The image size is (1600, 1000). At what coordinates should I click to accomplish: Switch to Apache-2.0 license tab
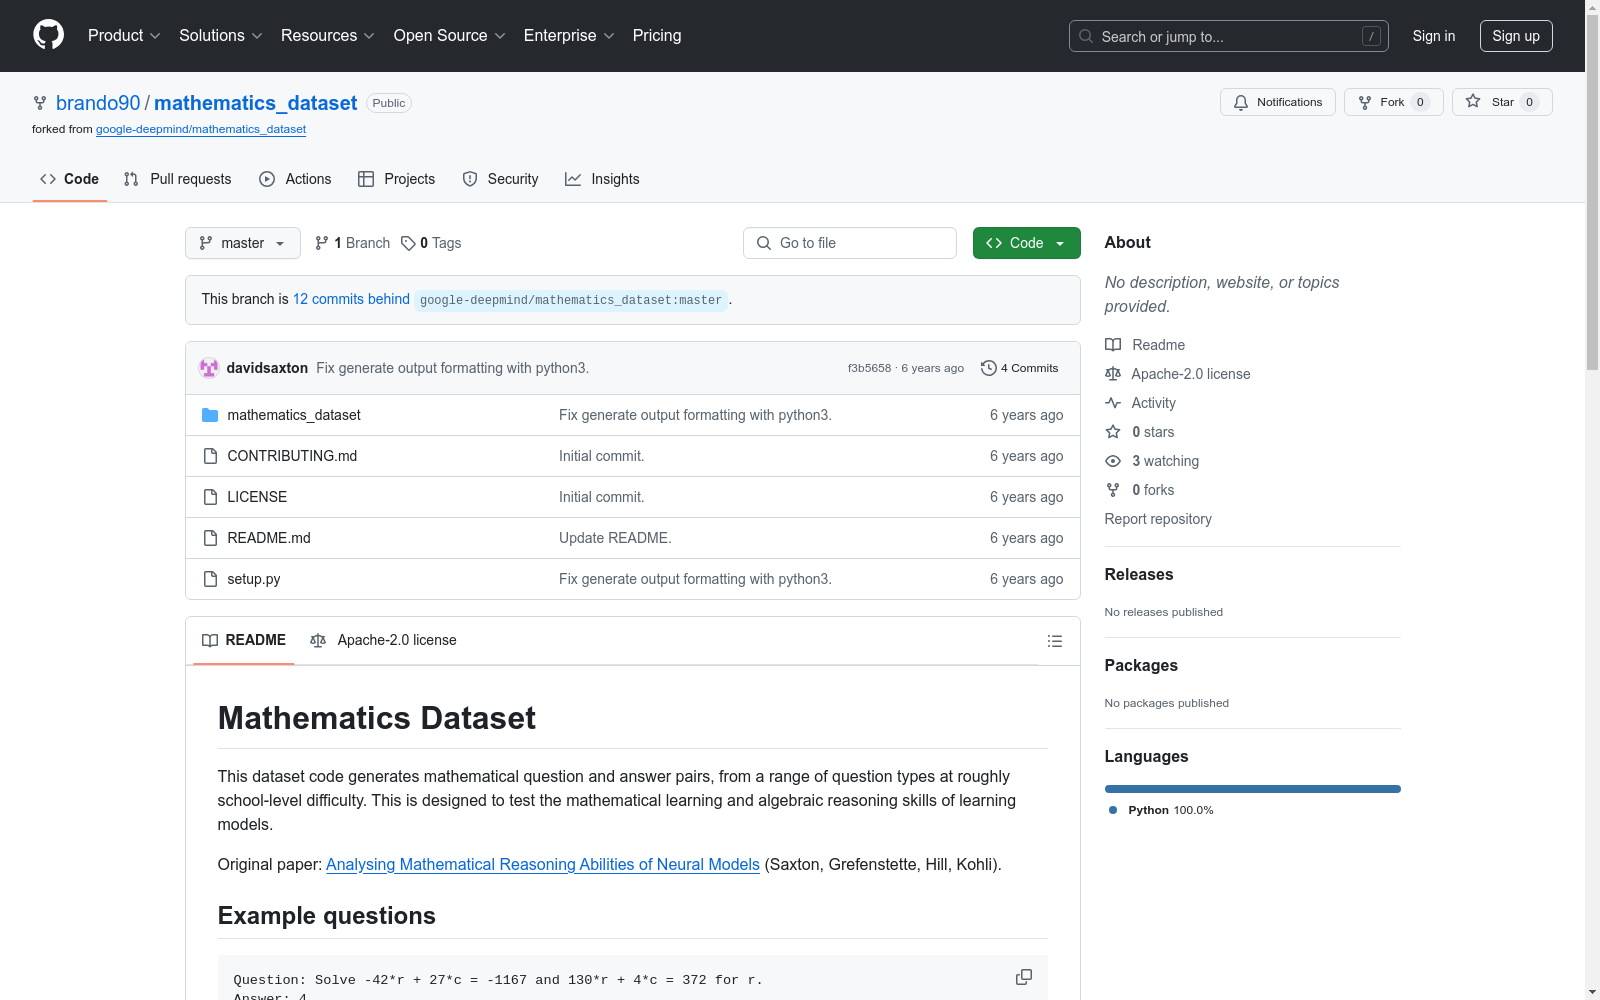(x=383, y=640)
